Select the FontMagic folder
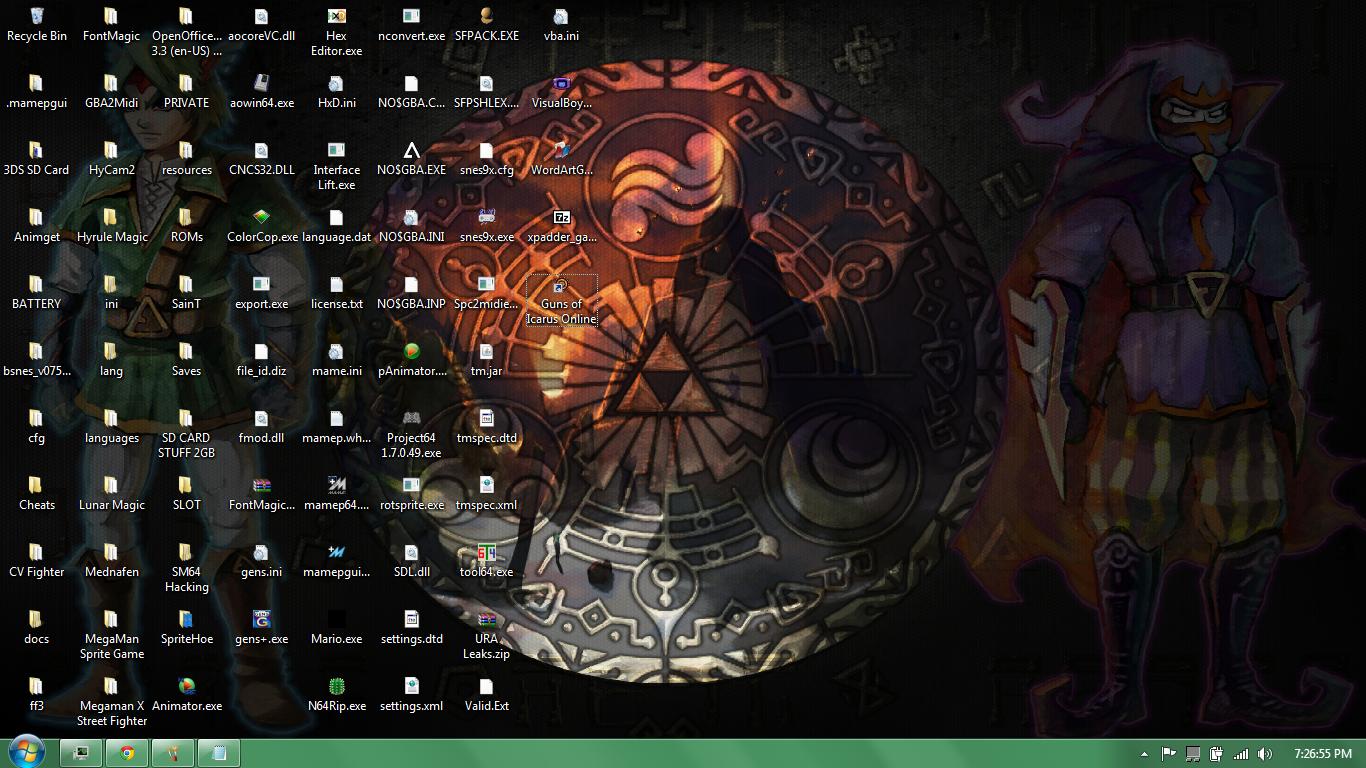Image resolution: width=1366 pixels, height=768 pixels. coord(111,26)
